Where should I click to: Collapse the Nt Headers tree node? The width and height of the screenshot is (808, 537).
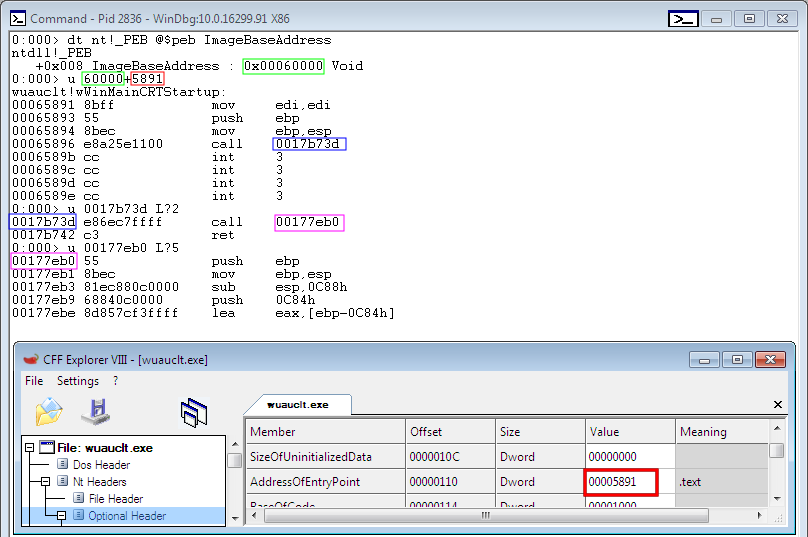coord(45,481)
